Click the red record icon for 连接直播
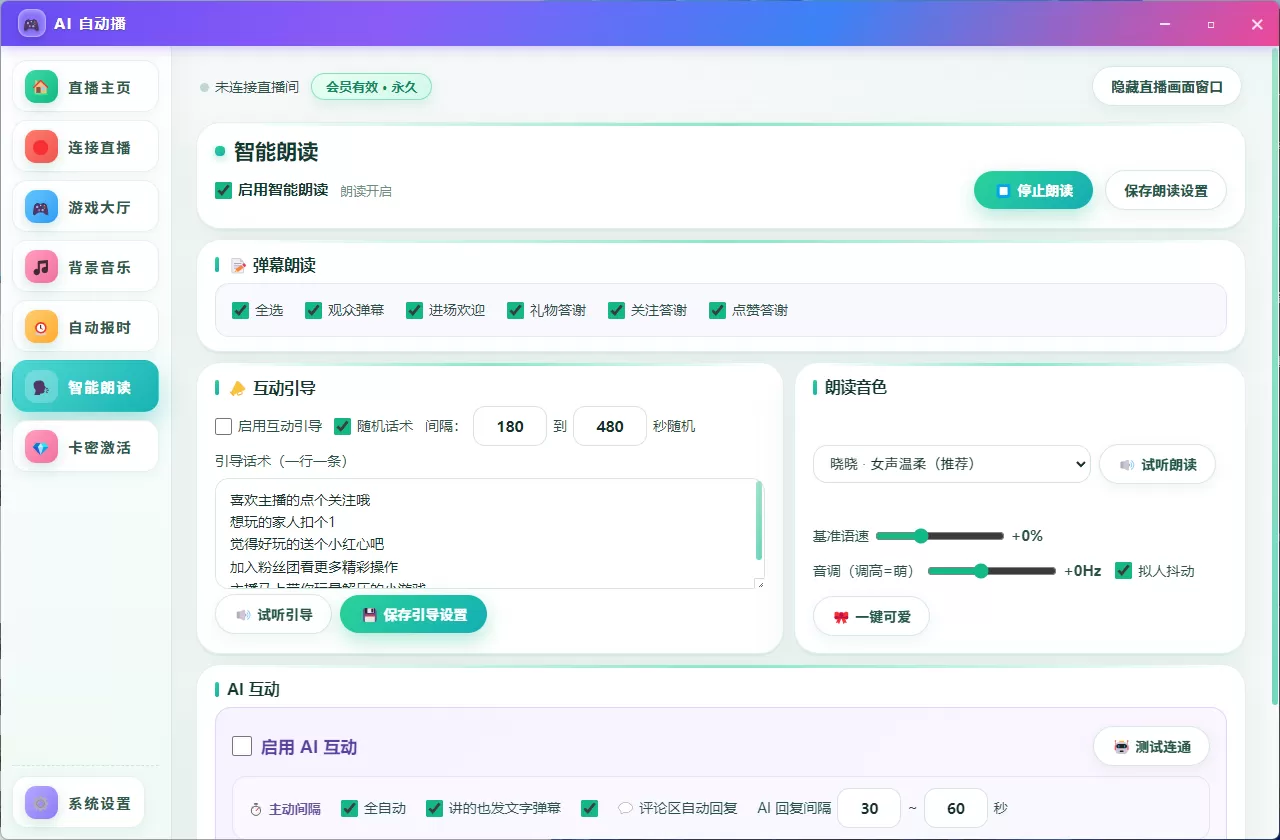This screenshot has height=840, width=1280. coord(41,147)
